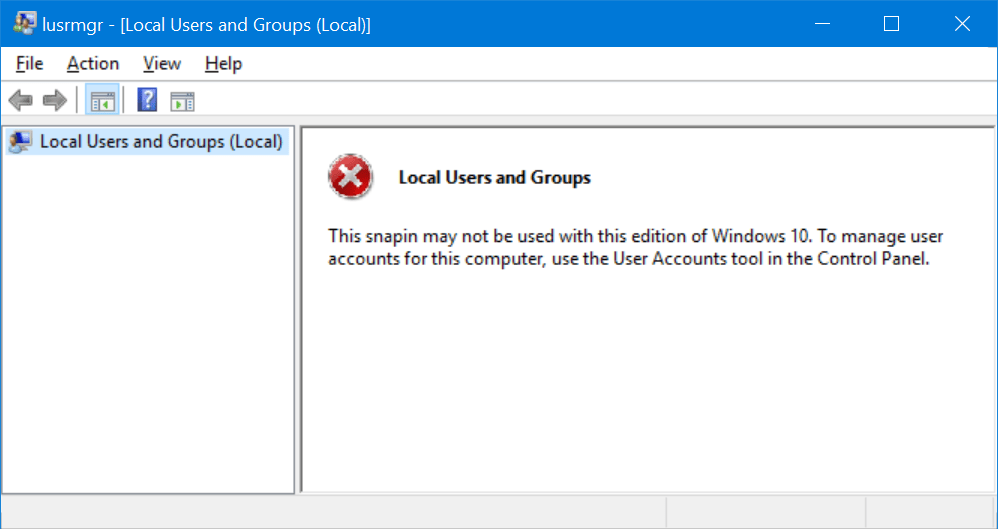Open the Action menu
The height and width of the screenshot is (529, 998).
click(x=93, y=64)
